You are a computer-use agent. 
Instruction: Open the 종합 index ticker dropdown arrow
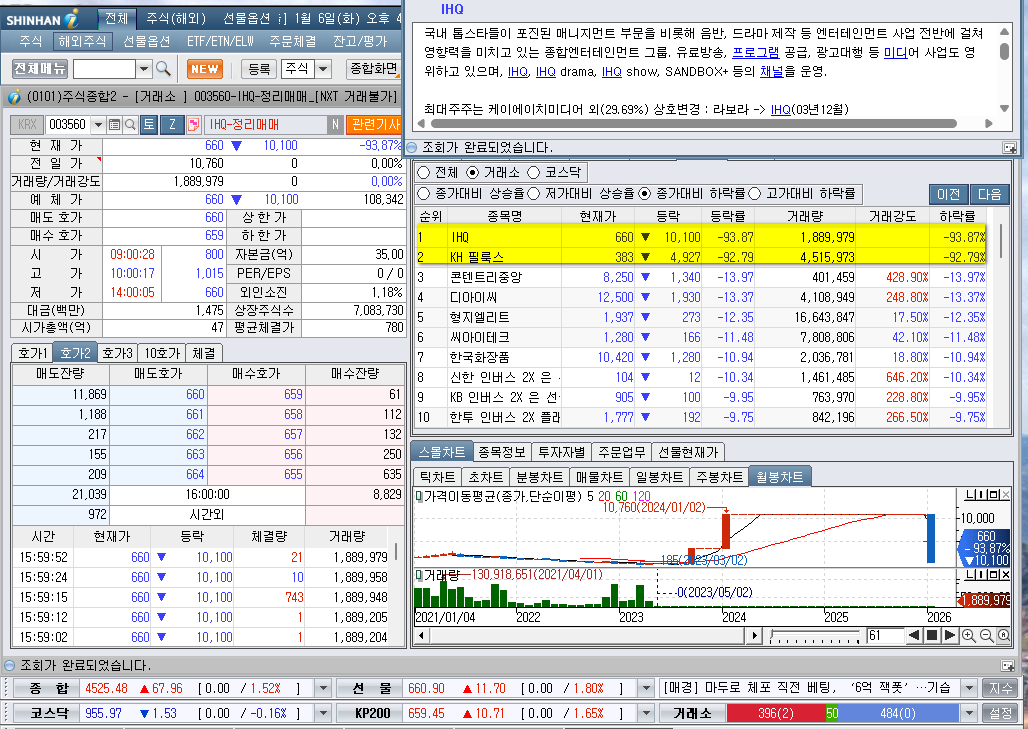323,688
